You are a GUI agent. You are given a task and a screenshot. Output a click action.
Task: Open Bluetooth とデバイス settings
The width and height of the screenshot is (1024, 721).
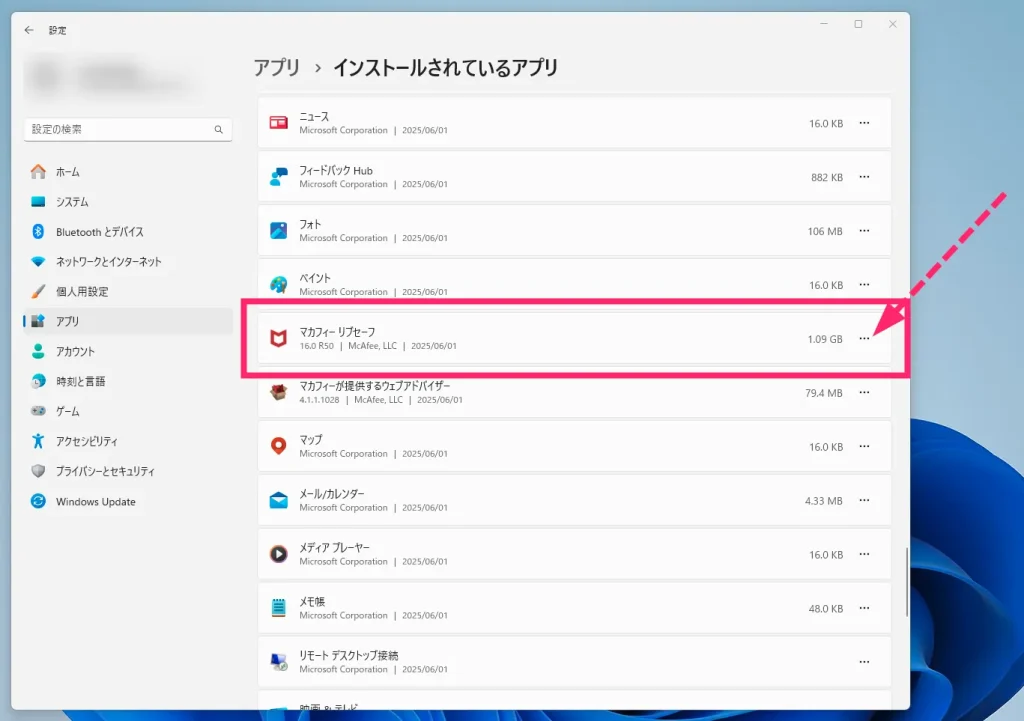pos(128,232)
